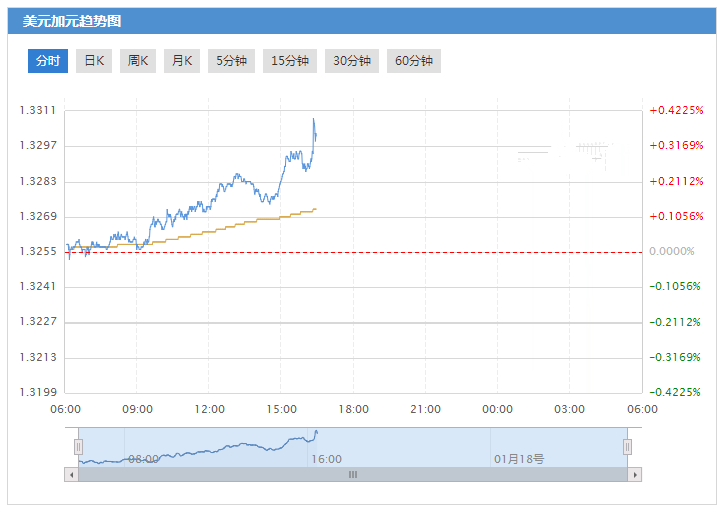This screenshot has height=510, width=723.
Task: Click the red dashed baseline at 0.0000%
Action: pyautogui.click(x=400, y=252)
